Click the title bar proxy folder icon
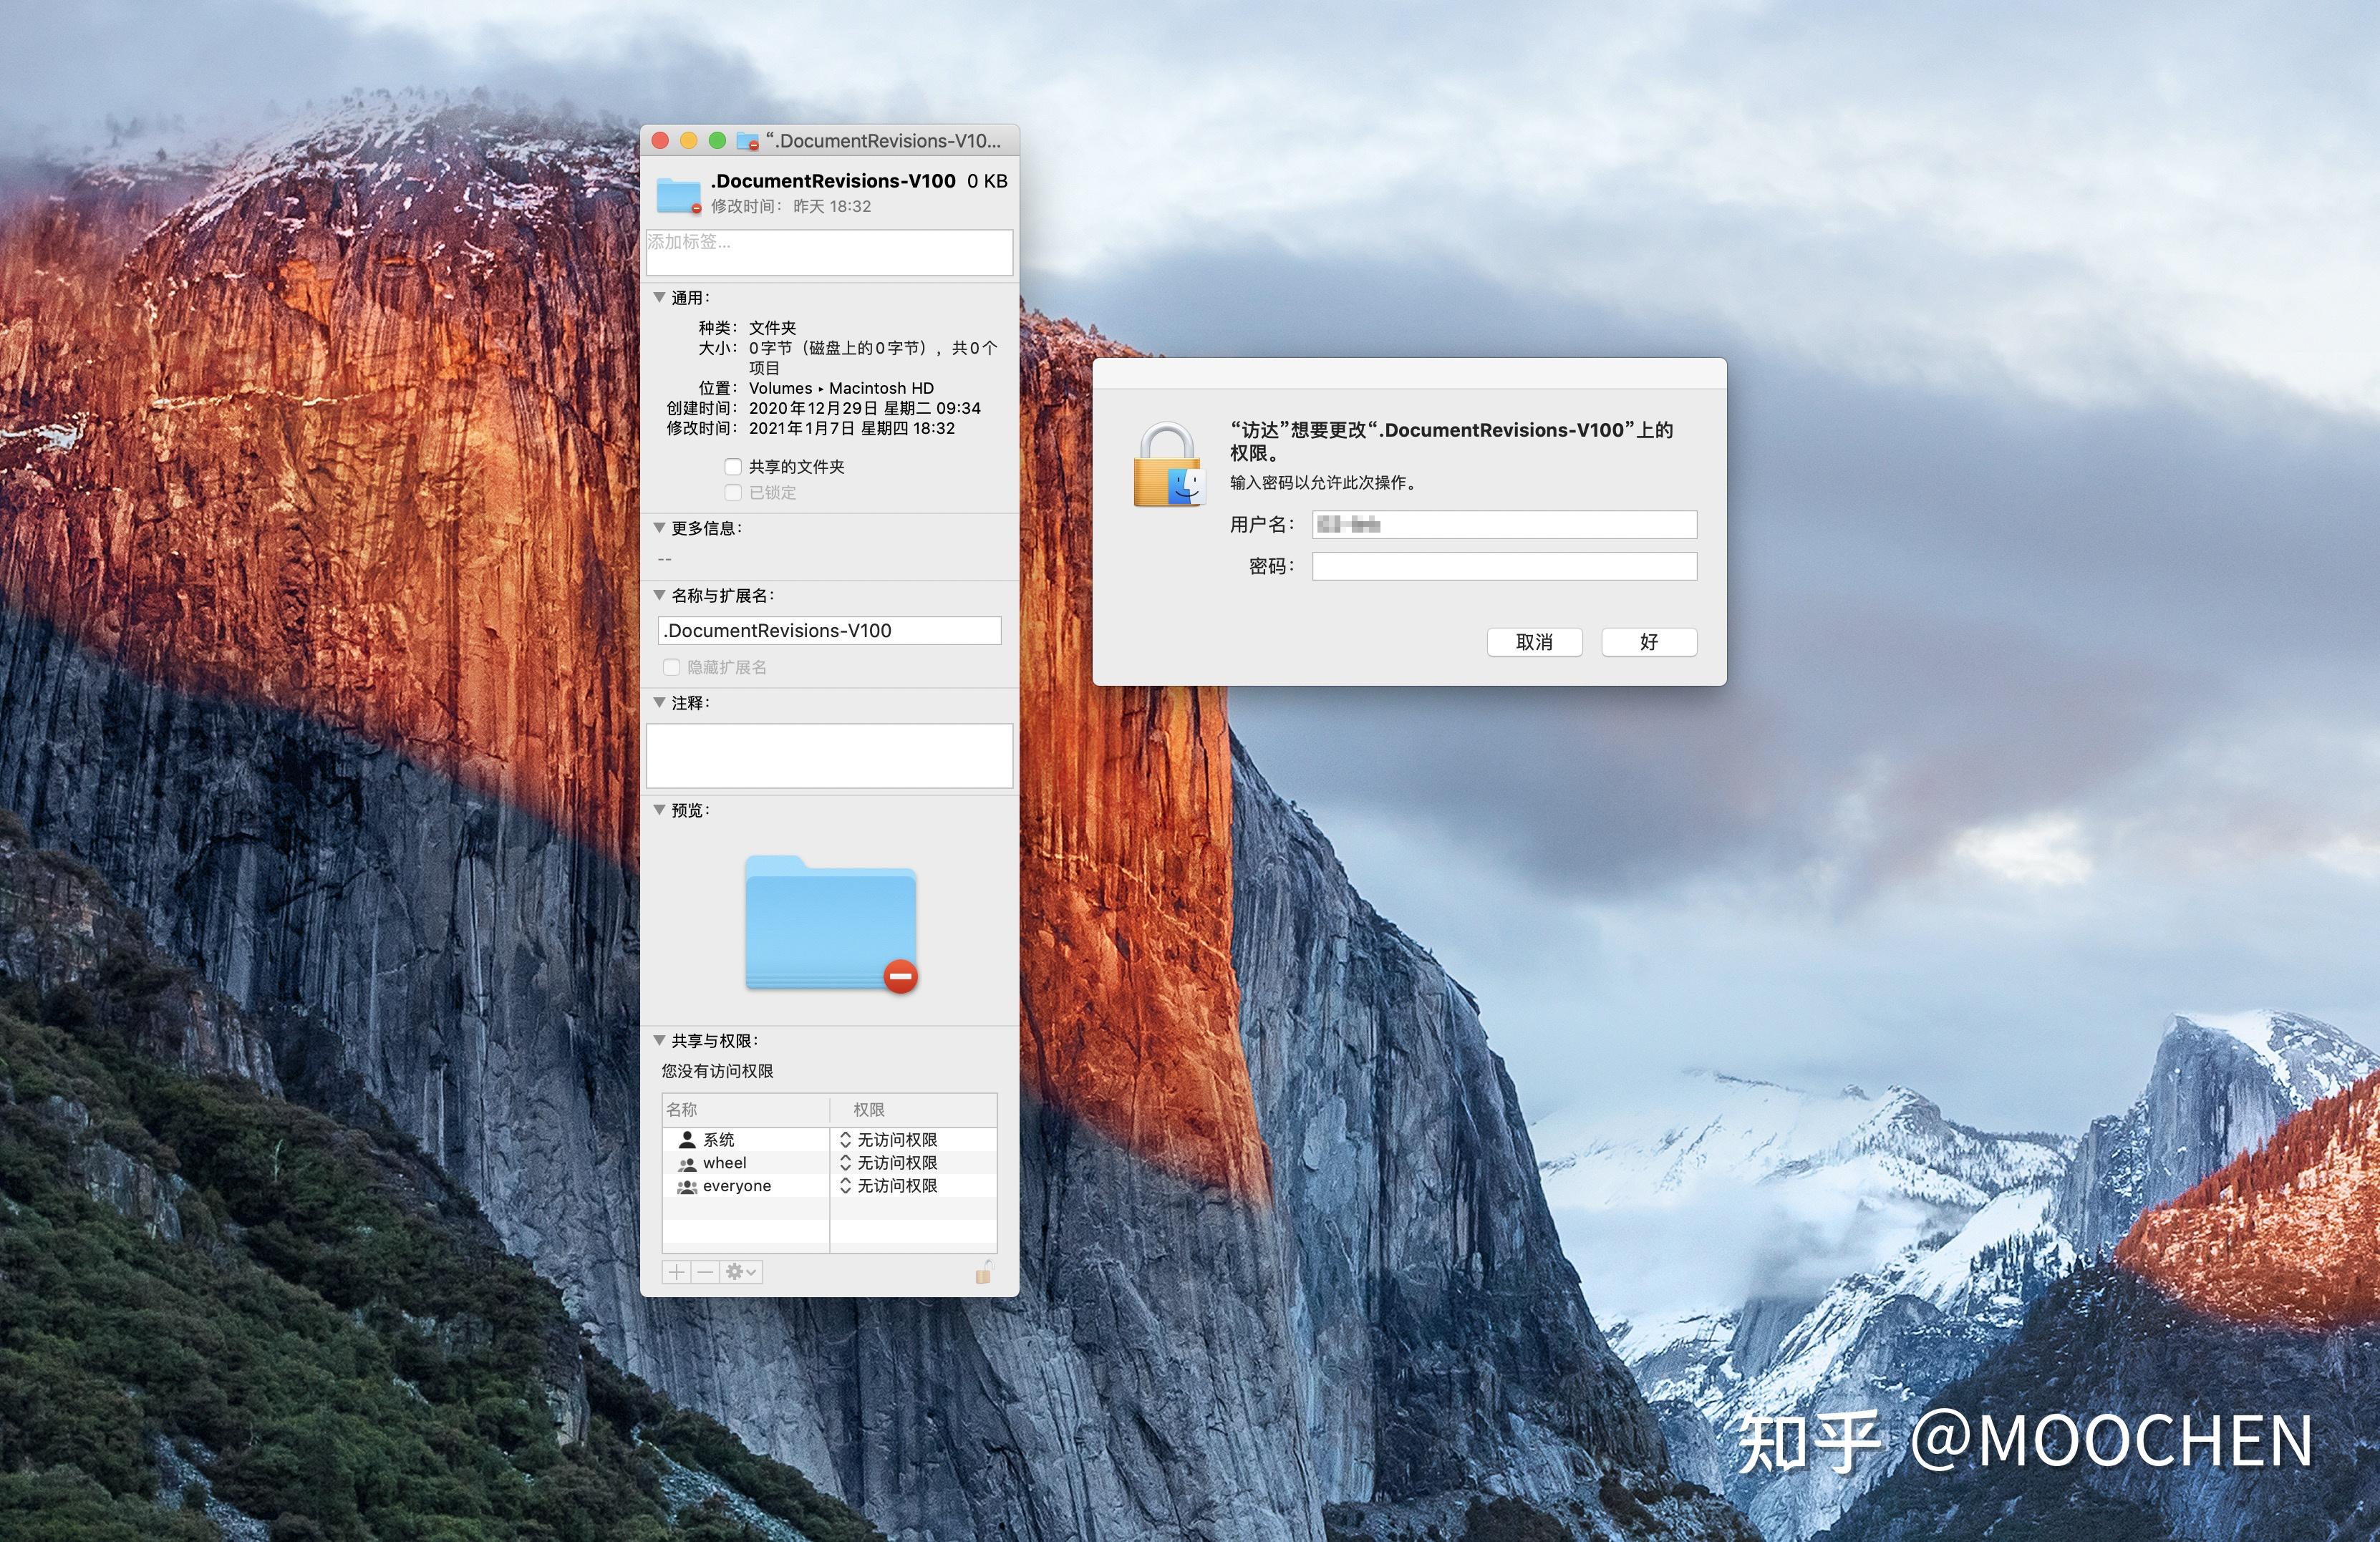 (747, 141)
